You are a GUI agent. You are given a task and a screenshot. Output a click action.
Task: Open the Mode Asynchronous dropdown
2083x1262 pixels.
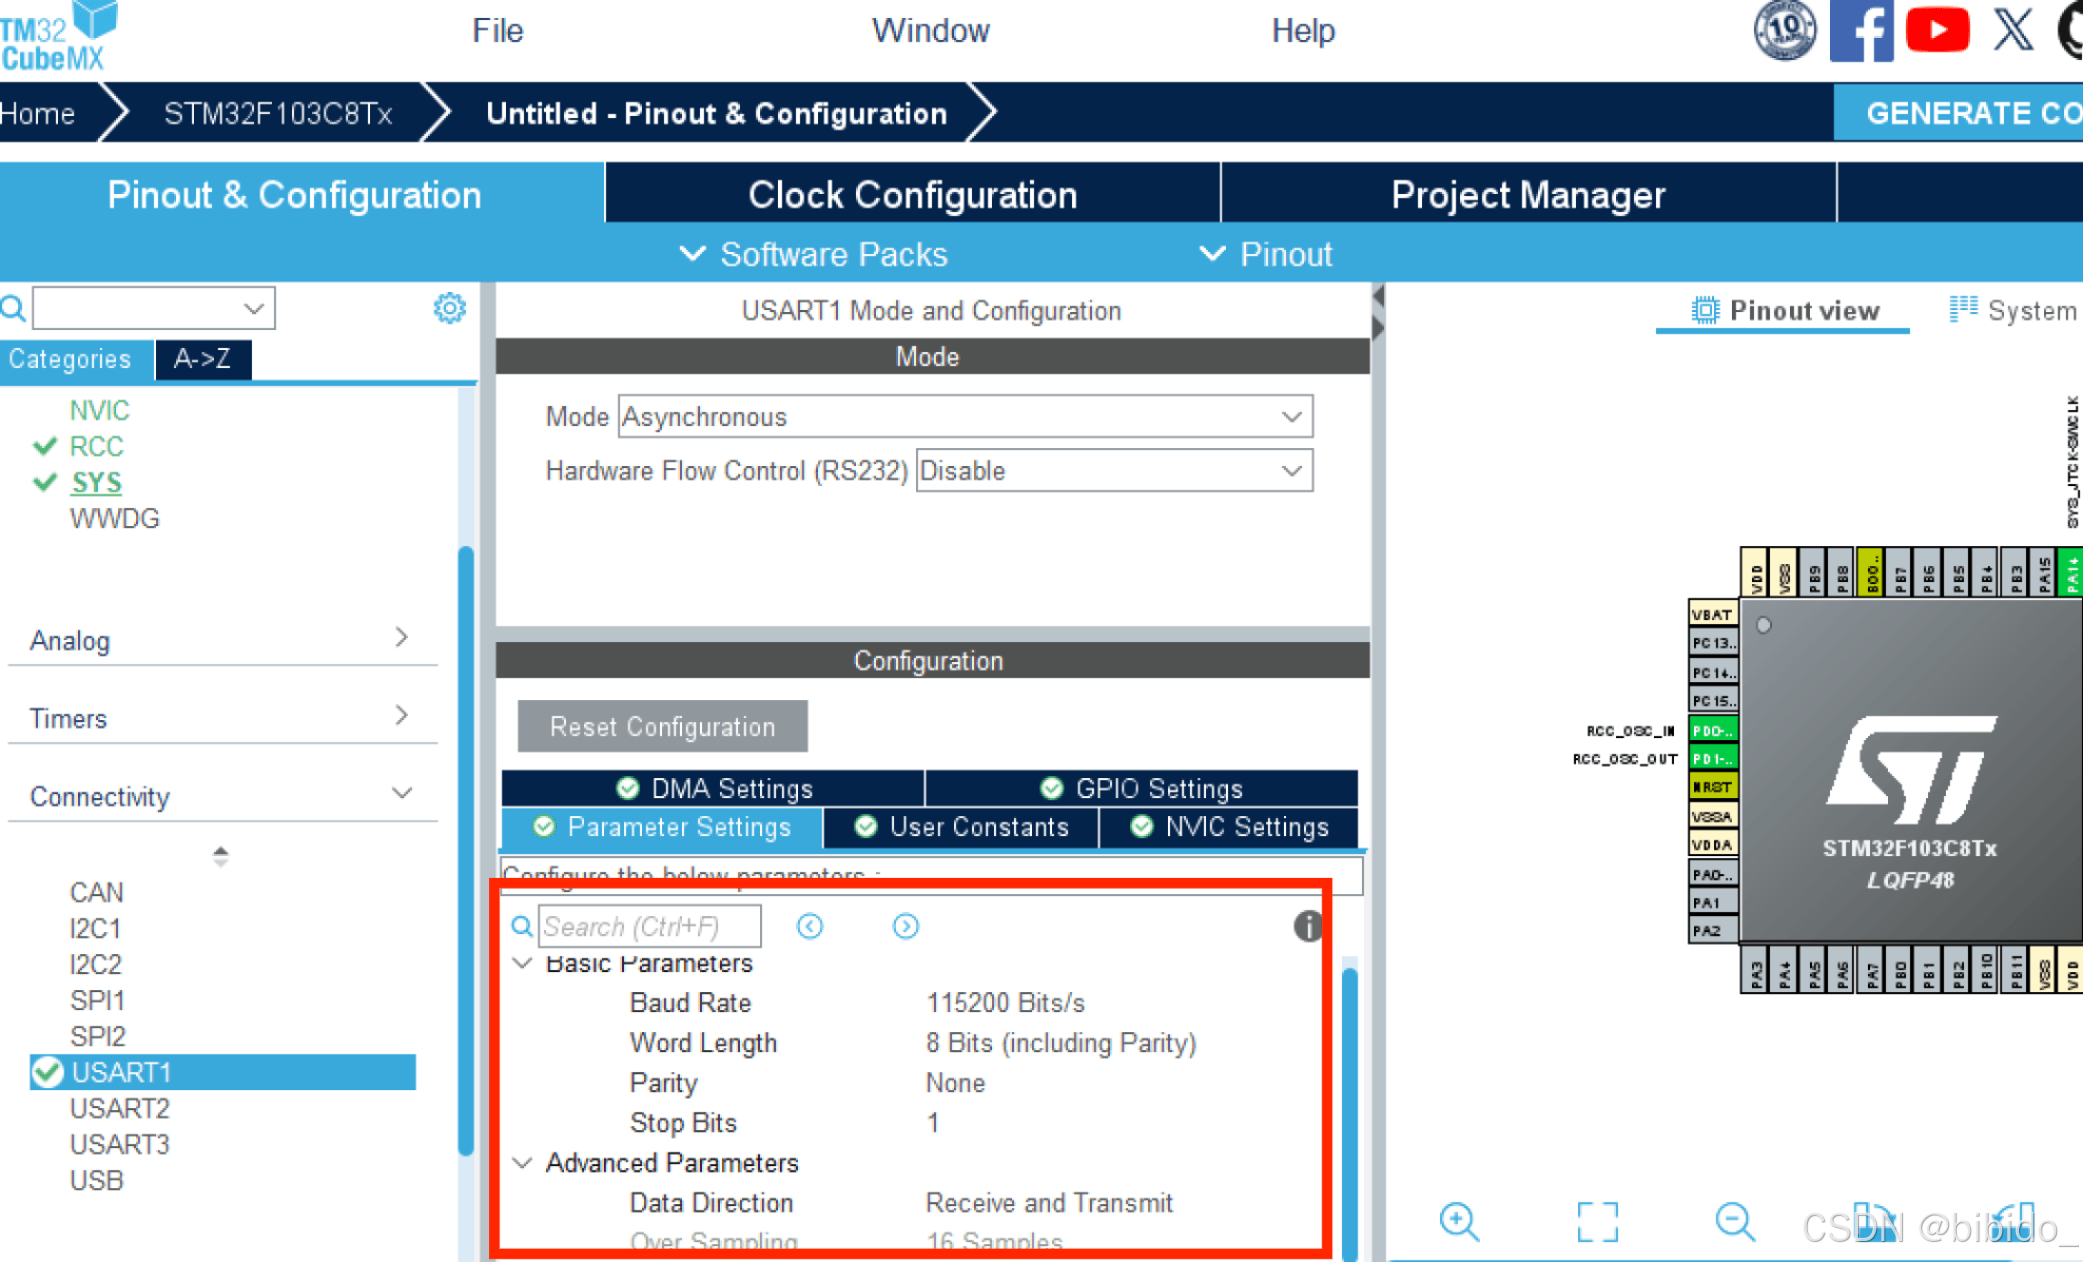(x=965, y=417)
